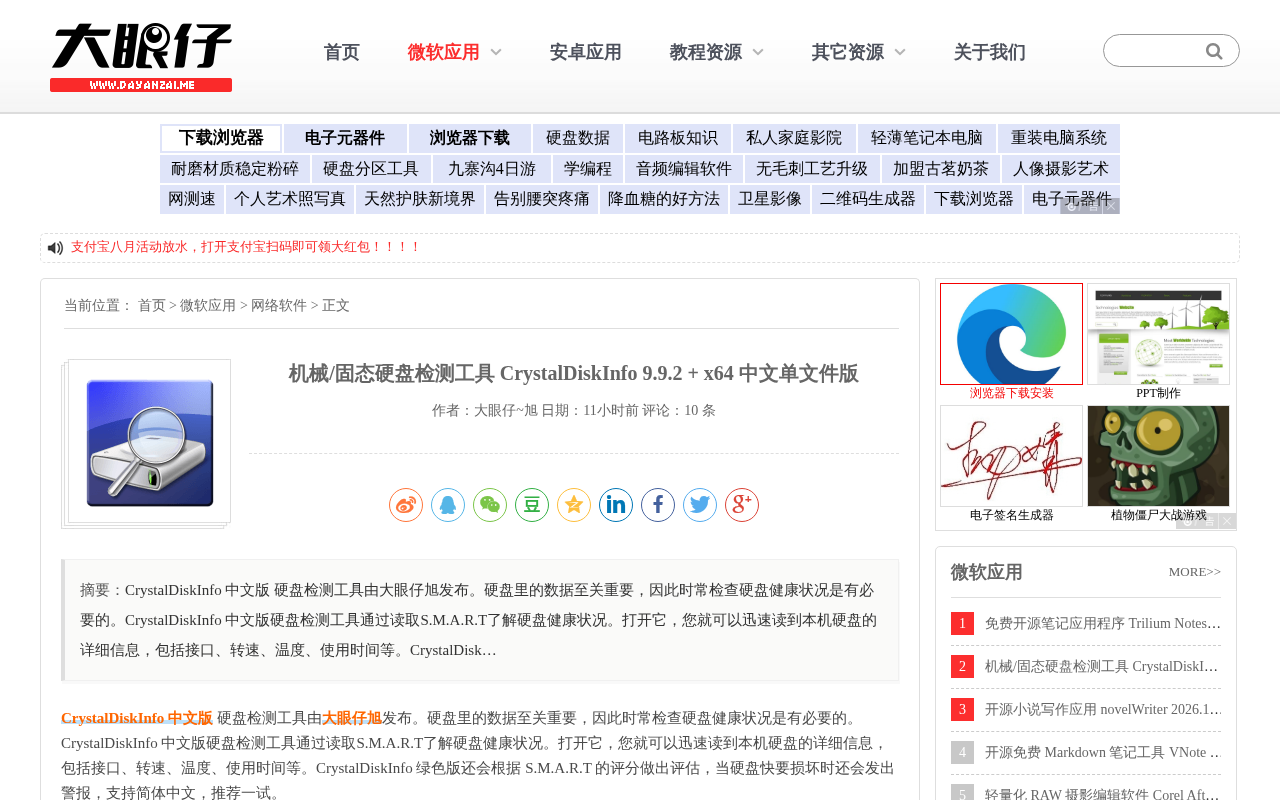The width and height of the screenshot is (1280, 800).
Task: Click the 硬盘数据 tag
Action: [x=578, y=138]
